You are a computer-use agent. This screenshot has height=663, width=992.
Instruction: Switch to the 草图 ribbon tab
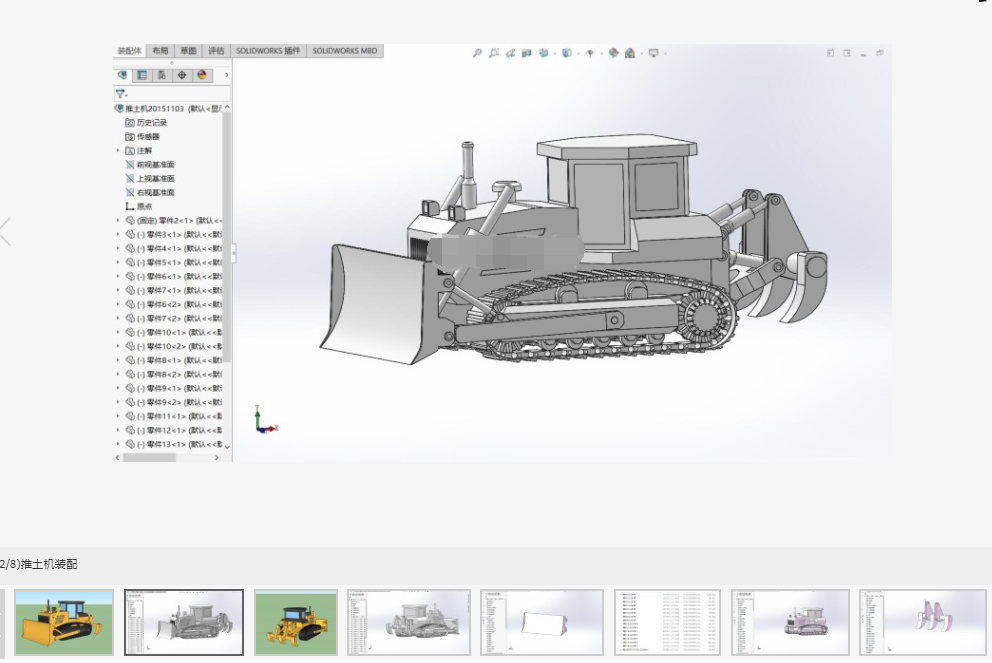[x=188, y=51]
